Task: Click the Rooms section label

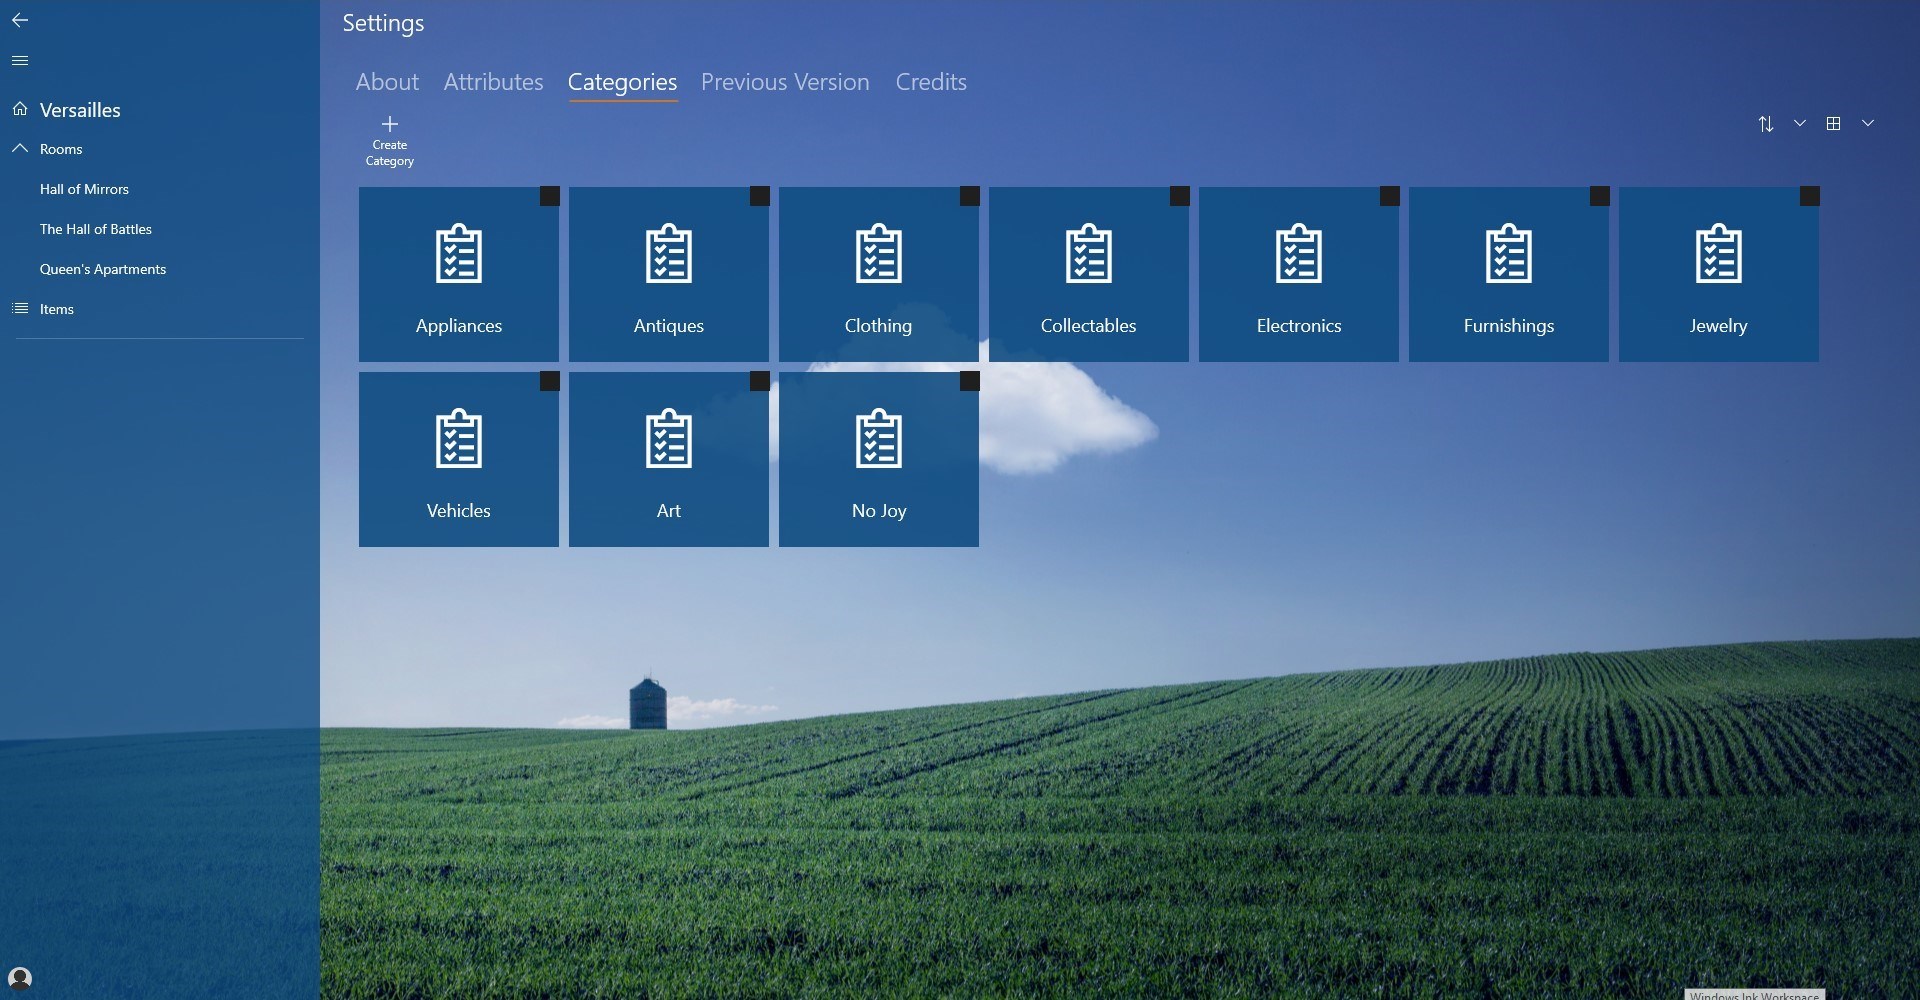Action: click(x=61, y=149)
